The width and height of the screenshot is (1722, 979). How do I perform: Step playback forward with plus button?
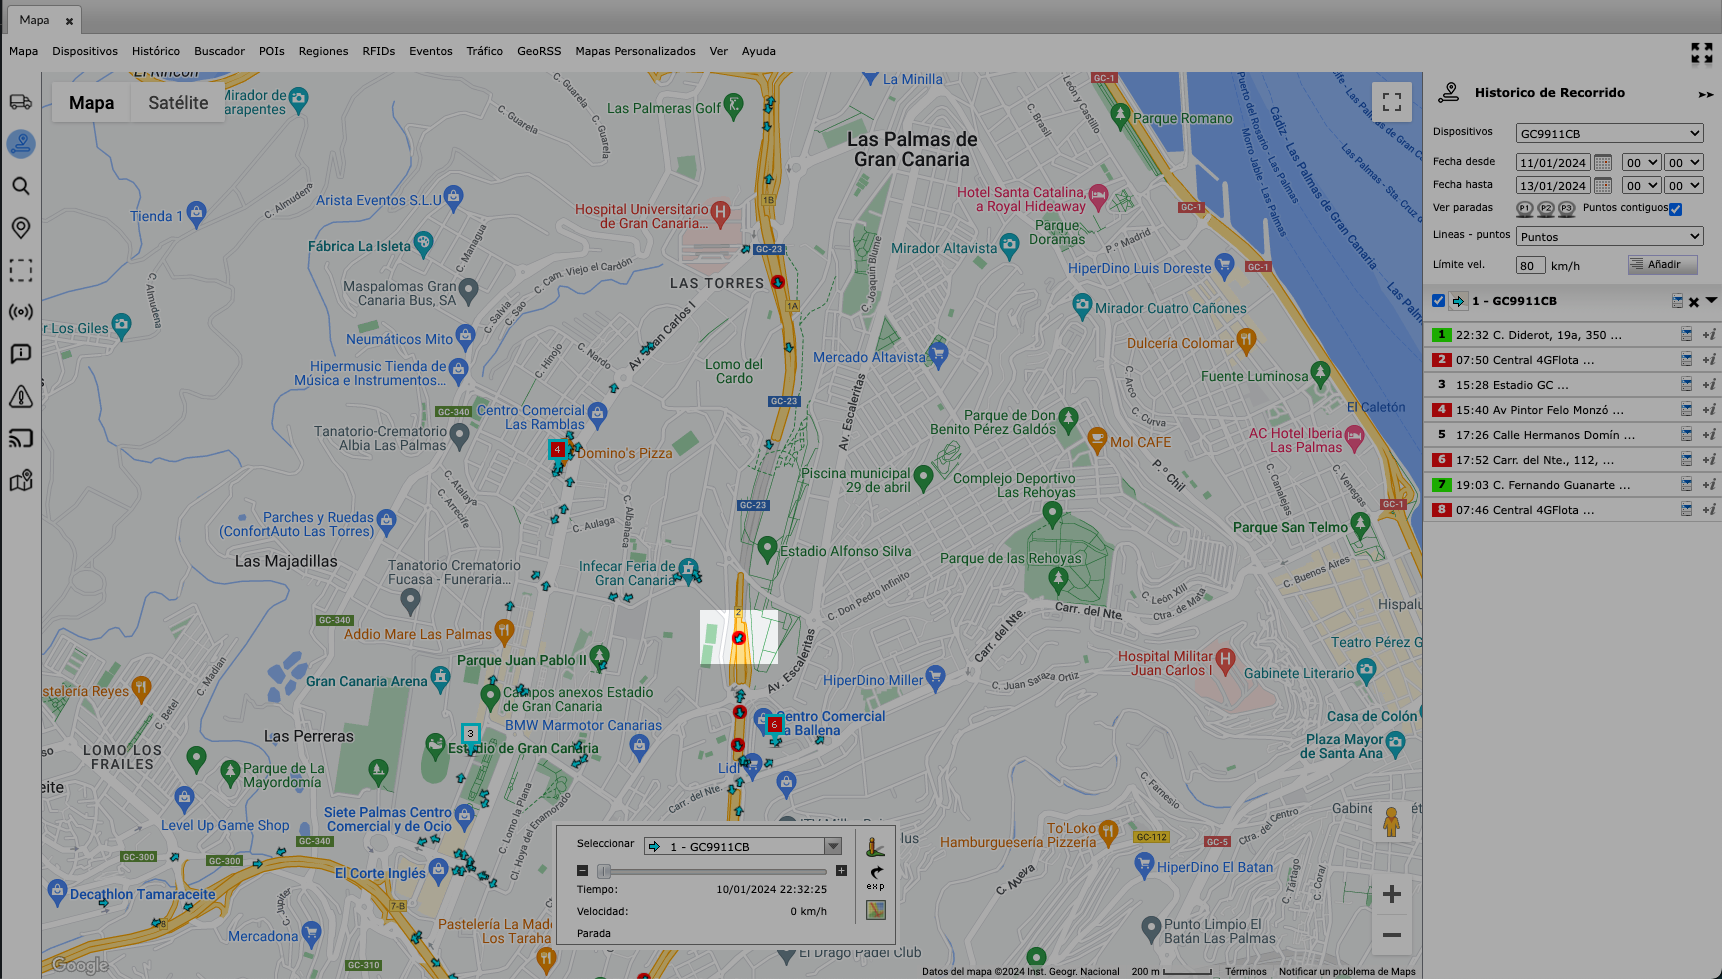(841, 871)
